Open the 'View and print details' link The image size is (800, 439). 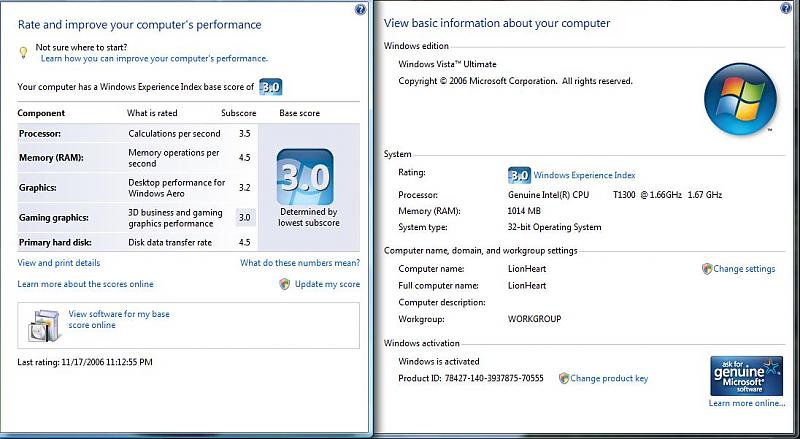[x=59, y=263]
